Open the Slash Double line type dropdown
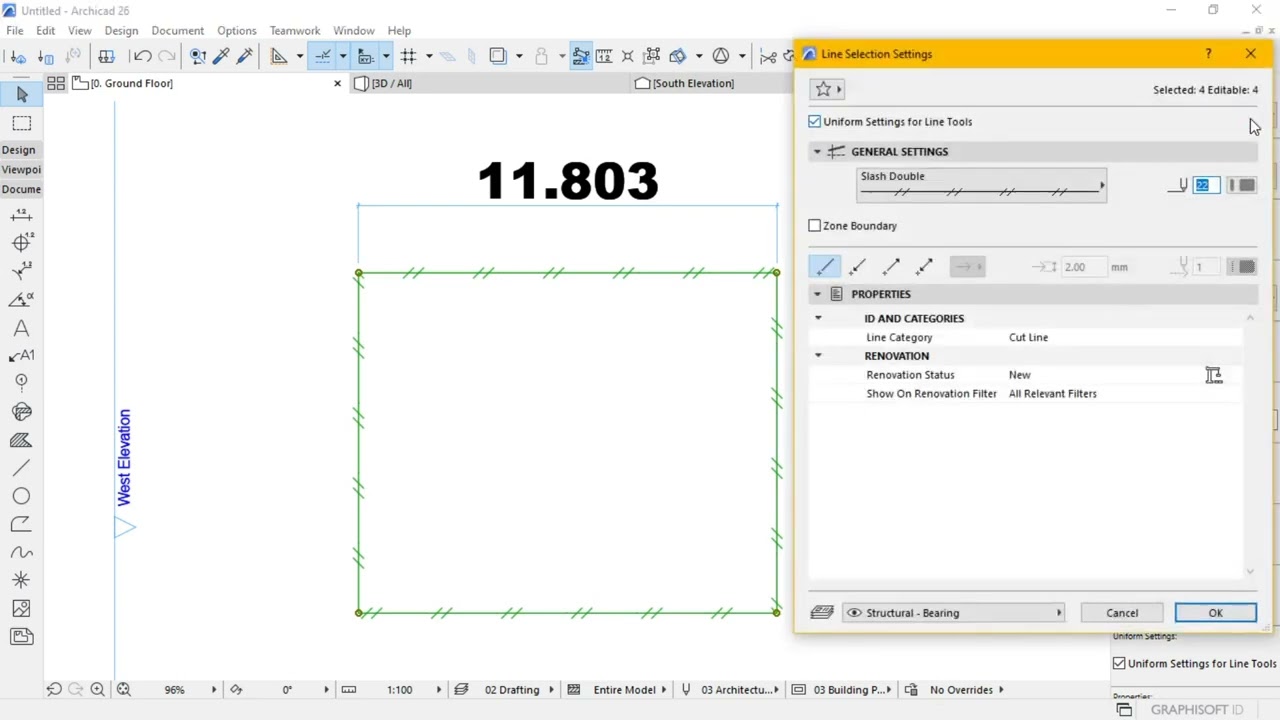The height and width of the screenshot is (720, 1280). point(982,185)
